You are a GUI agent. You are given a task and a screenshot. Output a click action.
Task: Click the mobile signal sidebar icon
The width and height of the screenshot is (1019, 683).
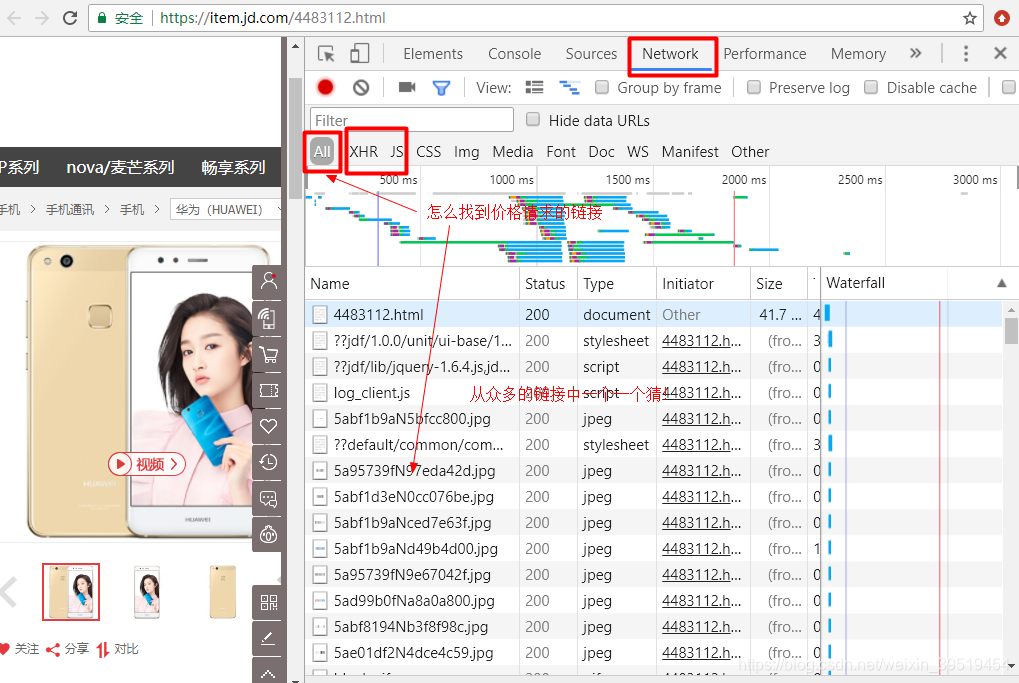point(268,318)
